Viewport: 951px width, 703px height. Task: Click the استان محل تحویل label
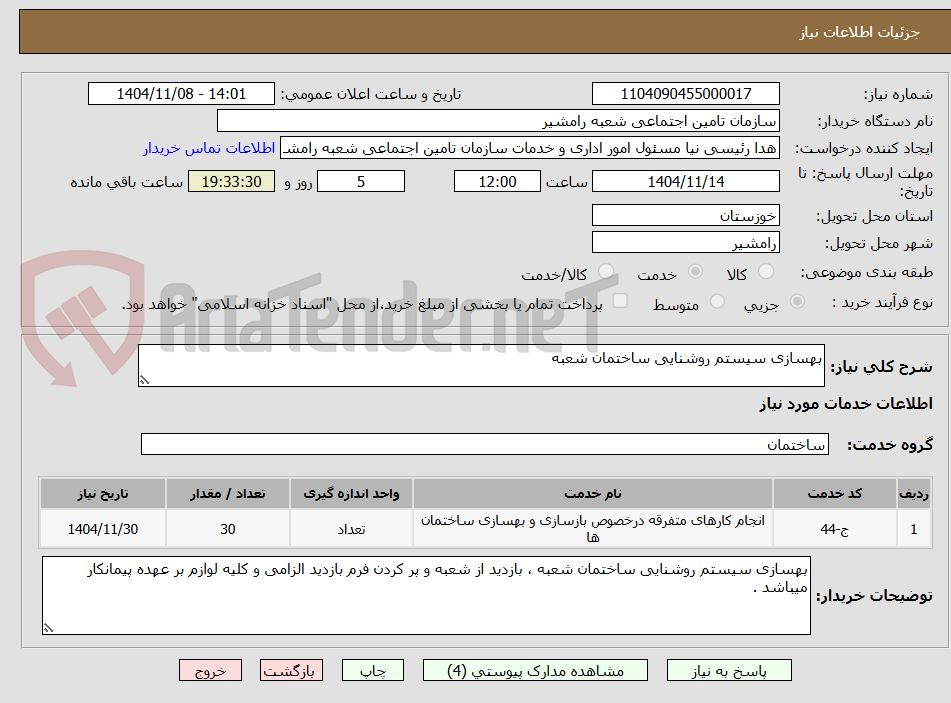[874, 216]
